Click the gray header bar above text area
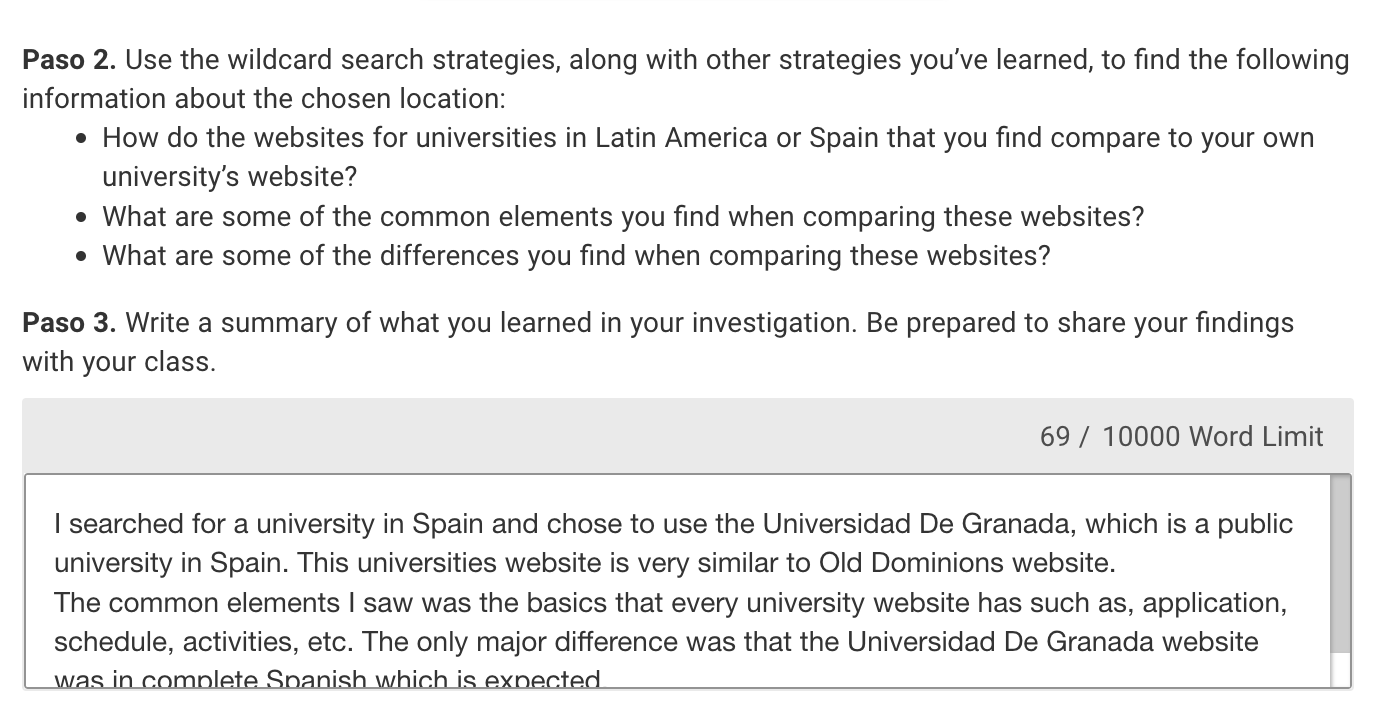The height and width of the screenshot is (716, 1398). 688,436
